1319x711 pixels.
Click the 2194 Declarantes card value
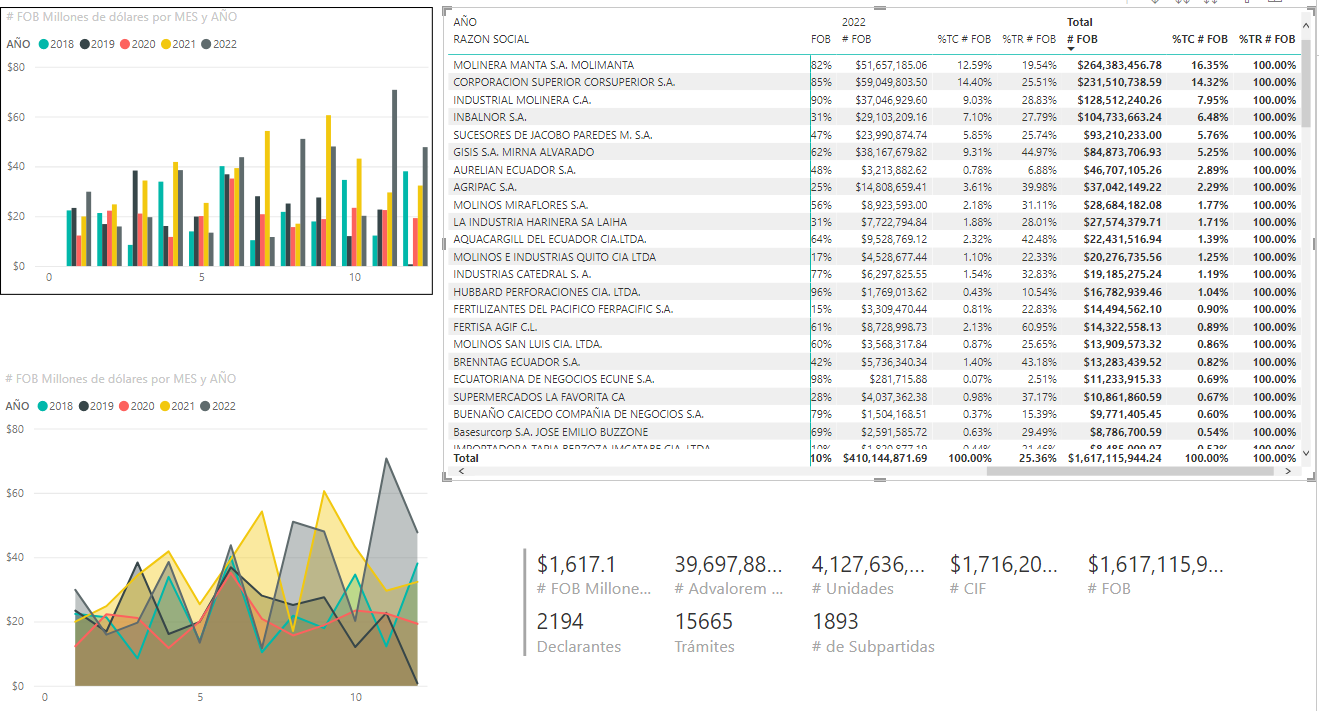tap(560, 622)
